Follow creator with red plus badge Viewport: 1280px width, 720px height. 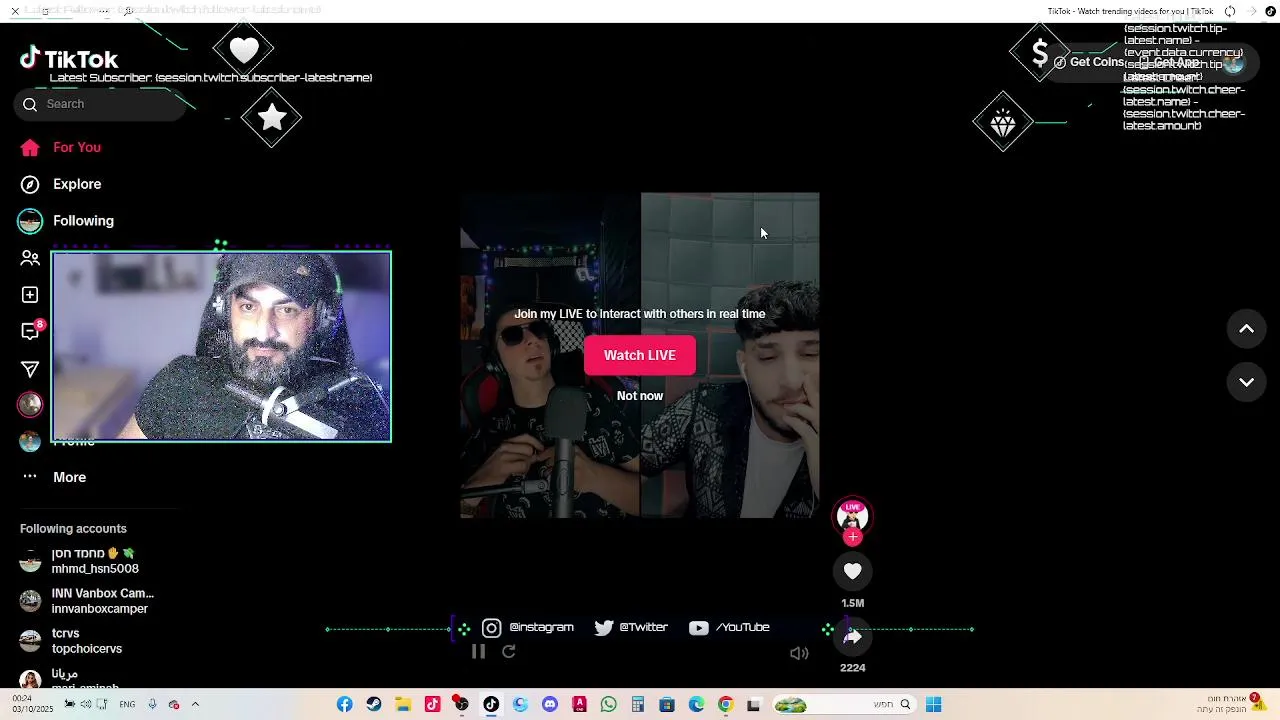click(x=852, y=537)
